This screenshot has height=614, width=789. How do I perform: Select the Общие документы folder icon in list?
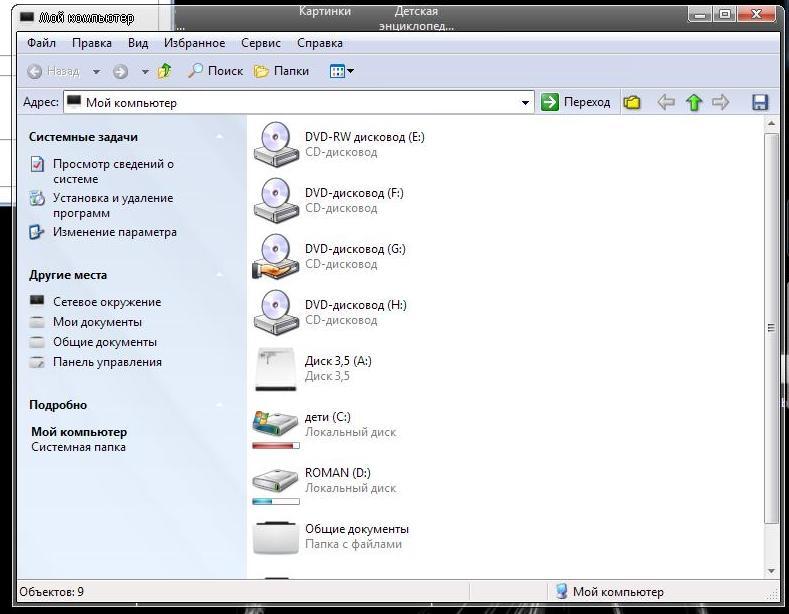(x=275, y=538)
